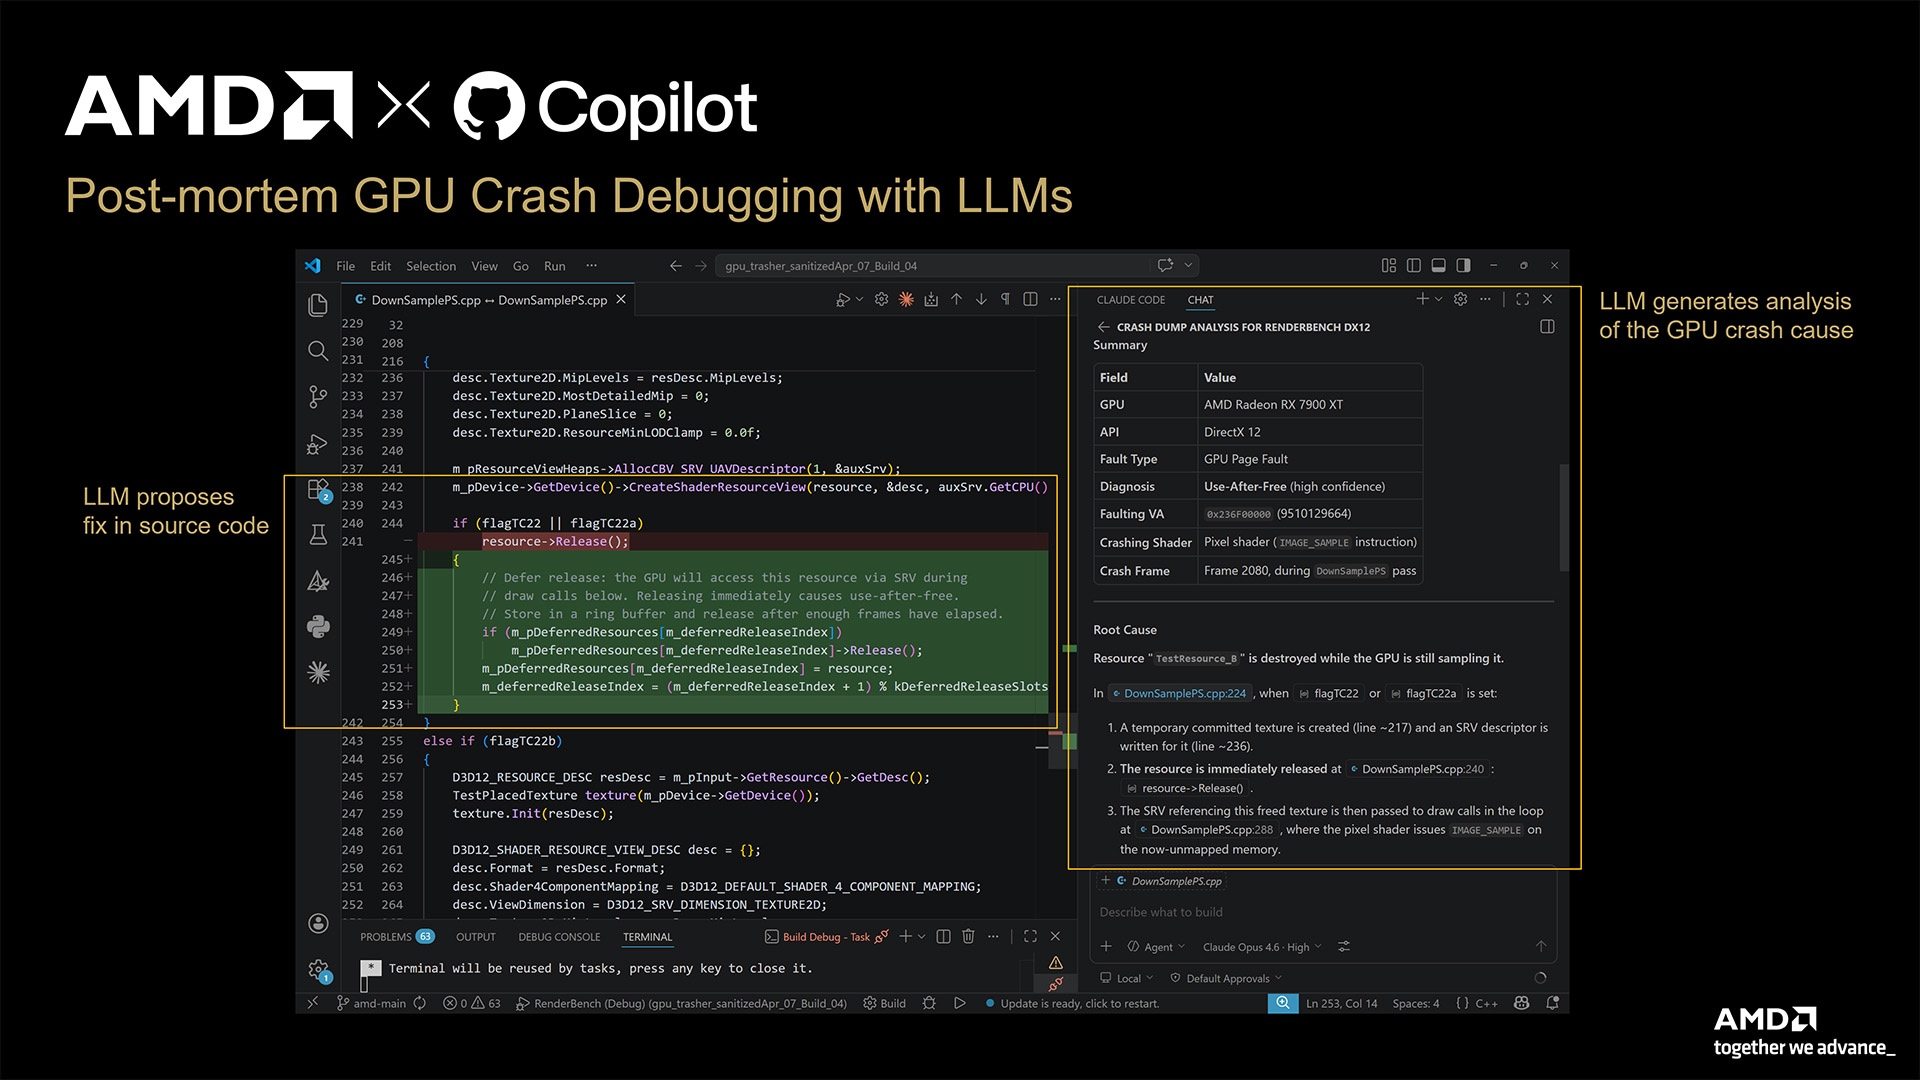This screenshot has width=1920, height=1080.
Task: Open Manage gear in activity bar
Action: 318,969
